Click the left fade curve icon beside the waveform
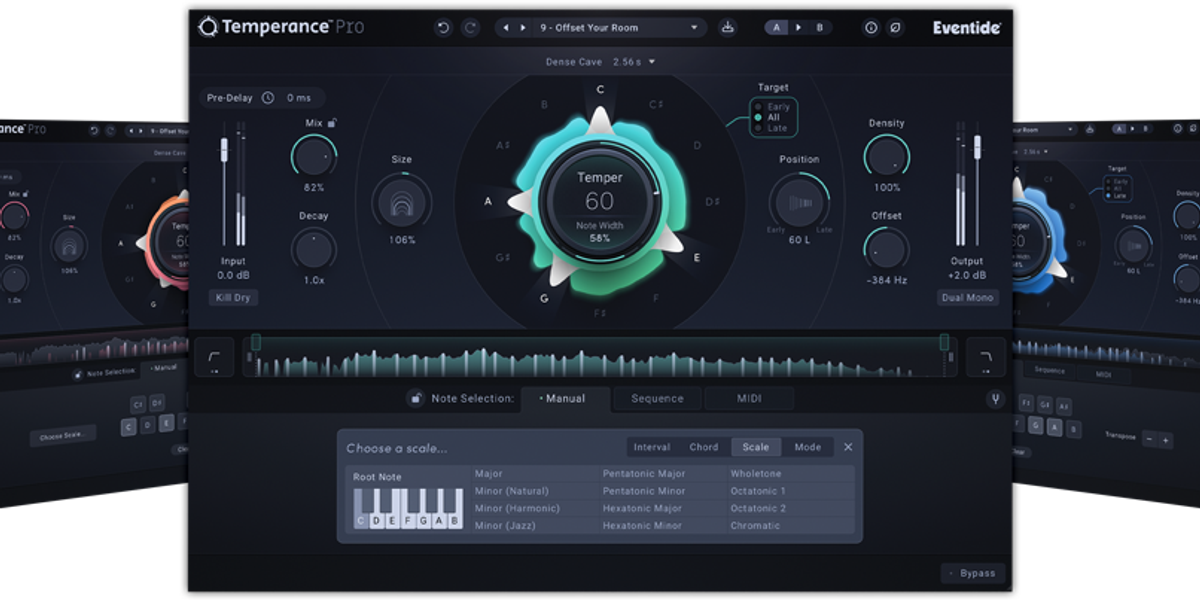The width and height of the screenshot is (1200, 600). (x=211, y=357)
